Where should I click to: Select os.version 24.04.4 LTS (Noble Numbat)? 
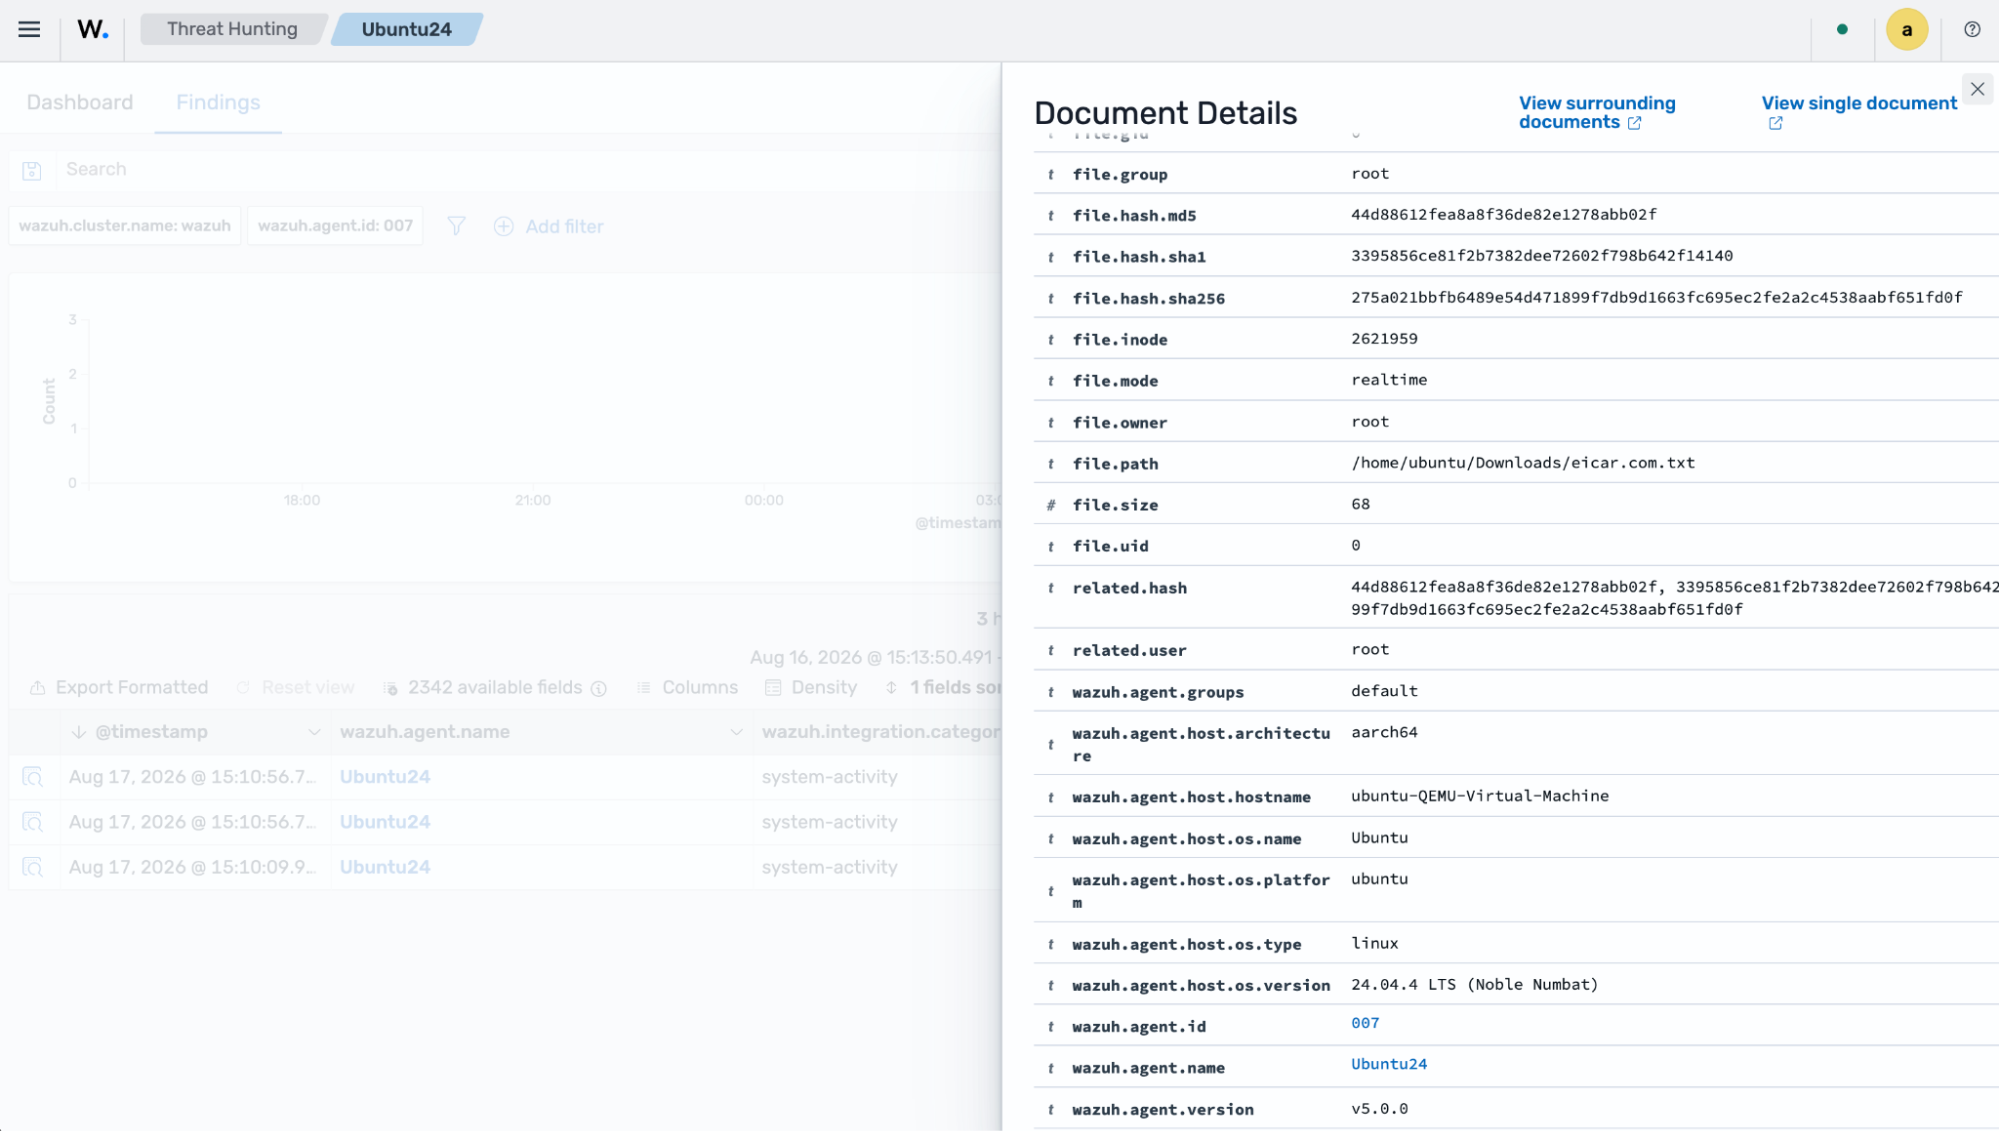point(1475,985)
